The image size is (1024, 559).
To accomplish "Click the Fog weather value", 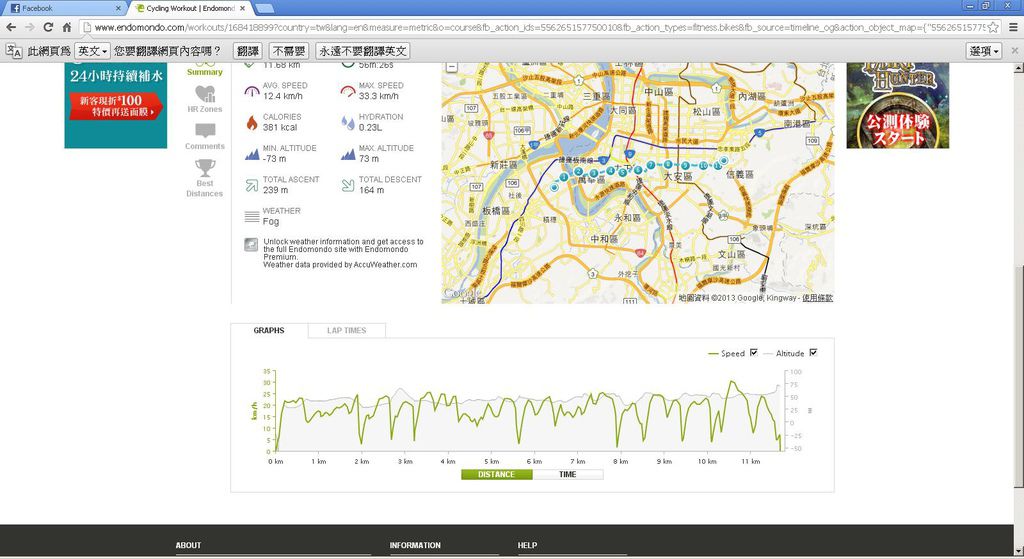I will (x=270, y=222).
